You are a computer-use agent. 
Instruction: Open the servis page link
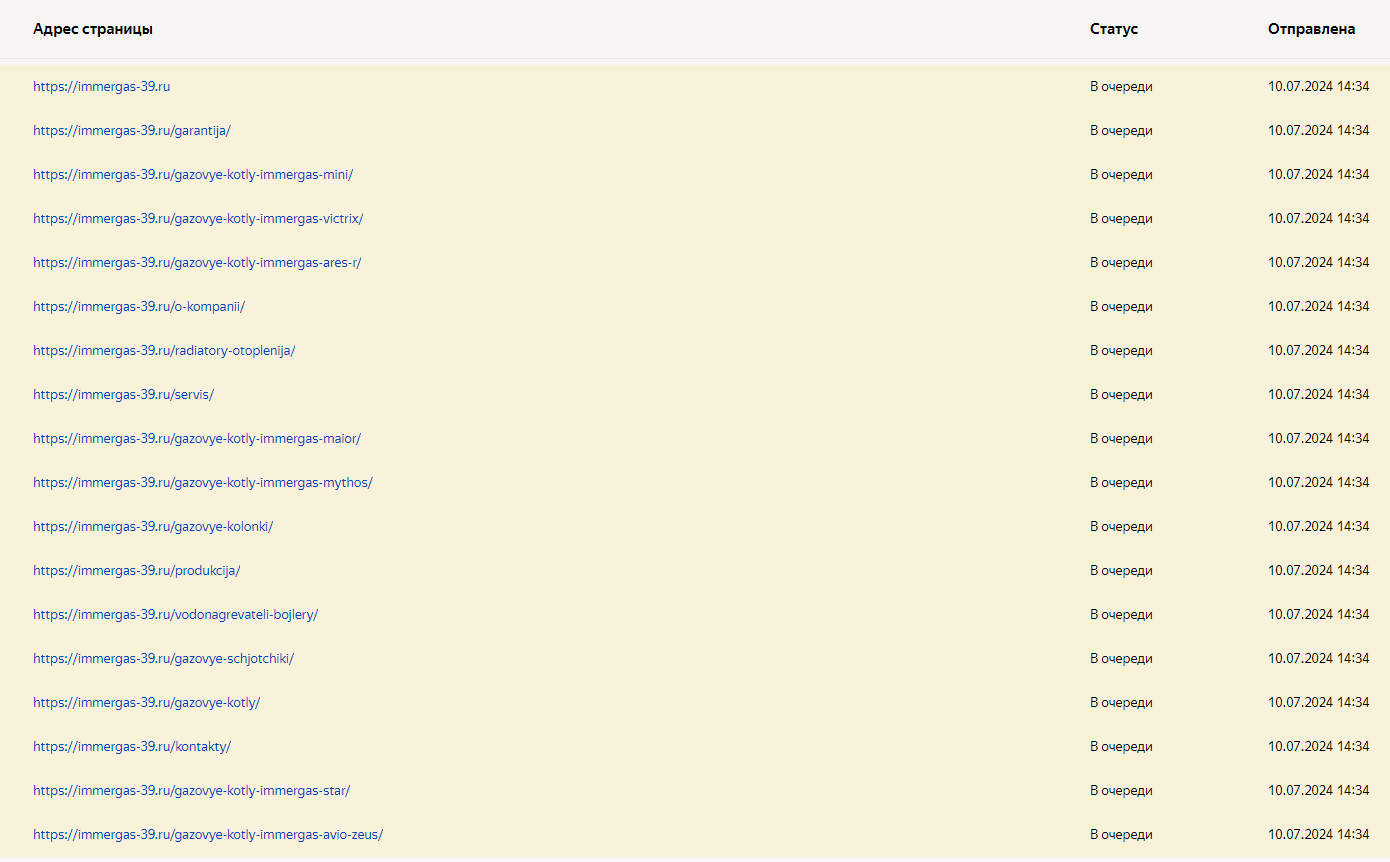[123, 394]
